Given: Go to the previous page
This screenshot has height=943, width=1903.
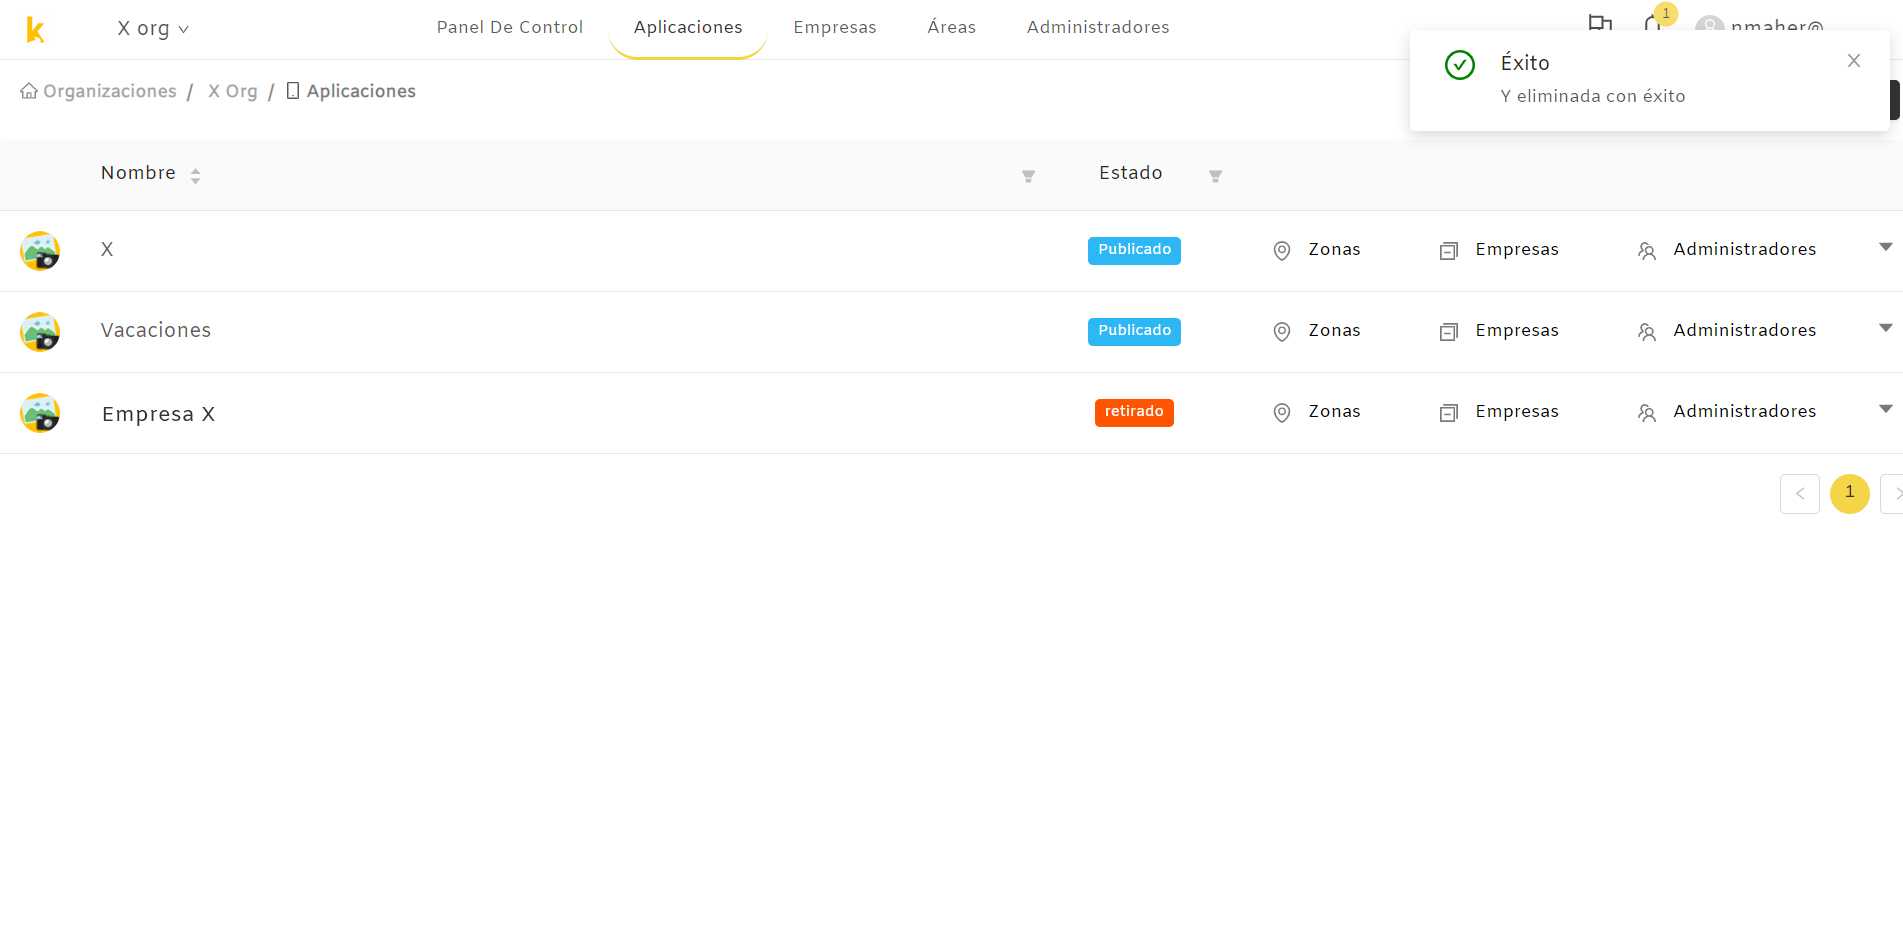Looking at the screenshot, I should click(x=1800, y=494).
